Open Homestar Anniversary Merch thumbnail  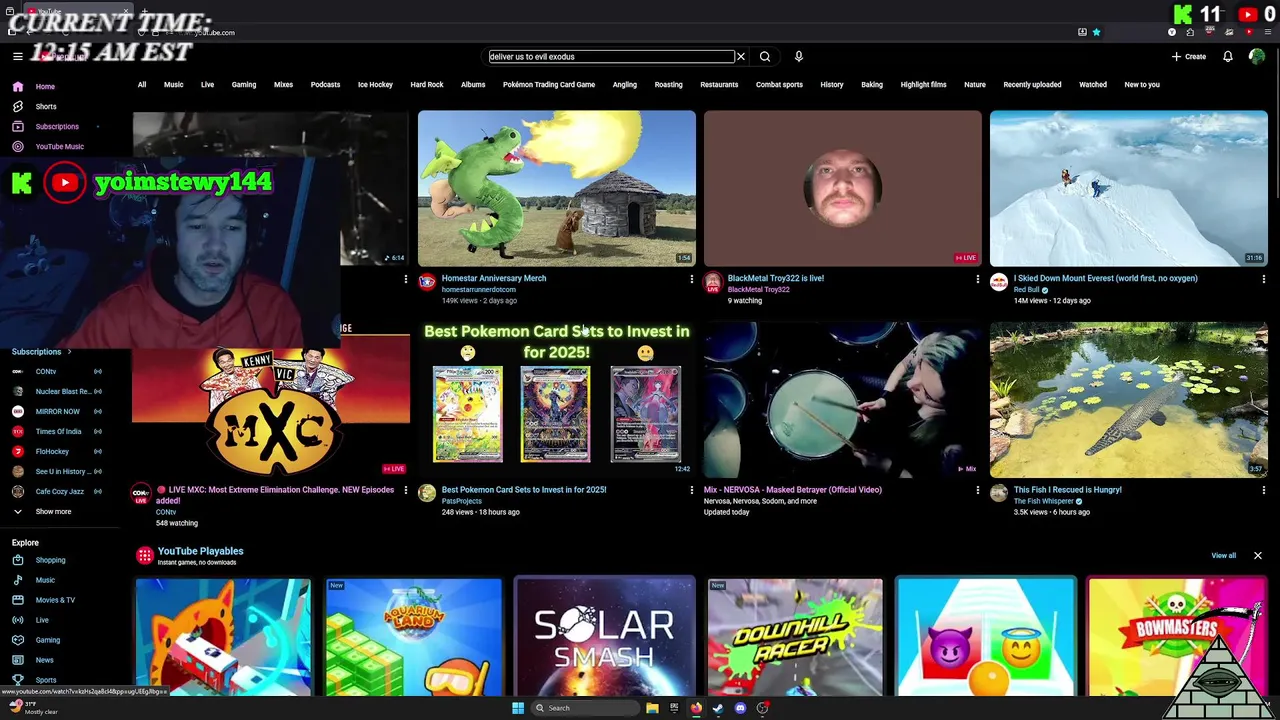point(557,188)
